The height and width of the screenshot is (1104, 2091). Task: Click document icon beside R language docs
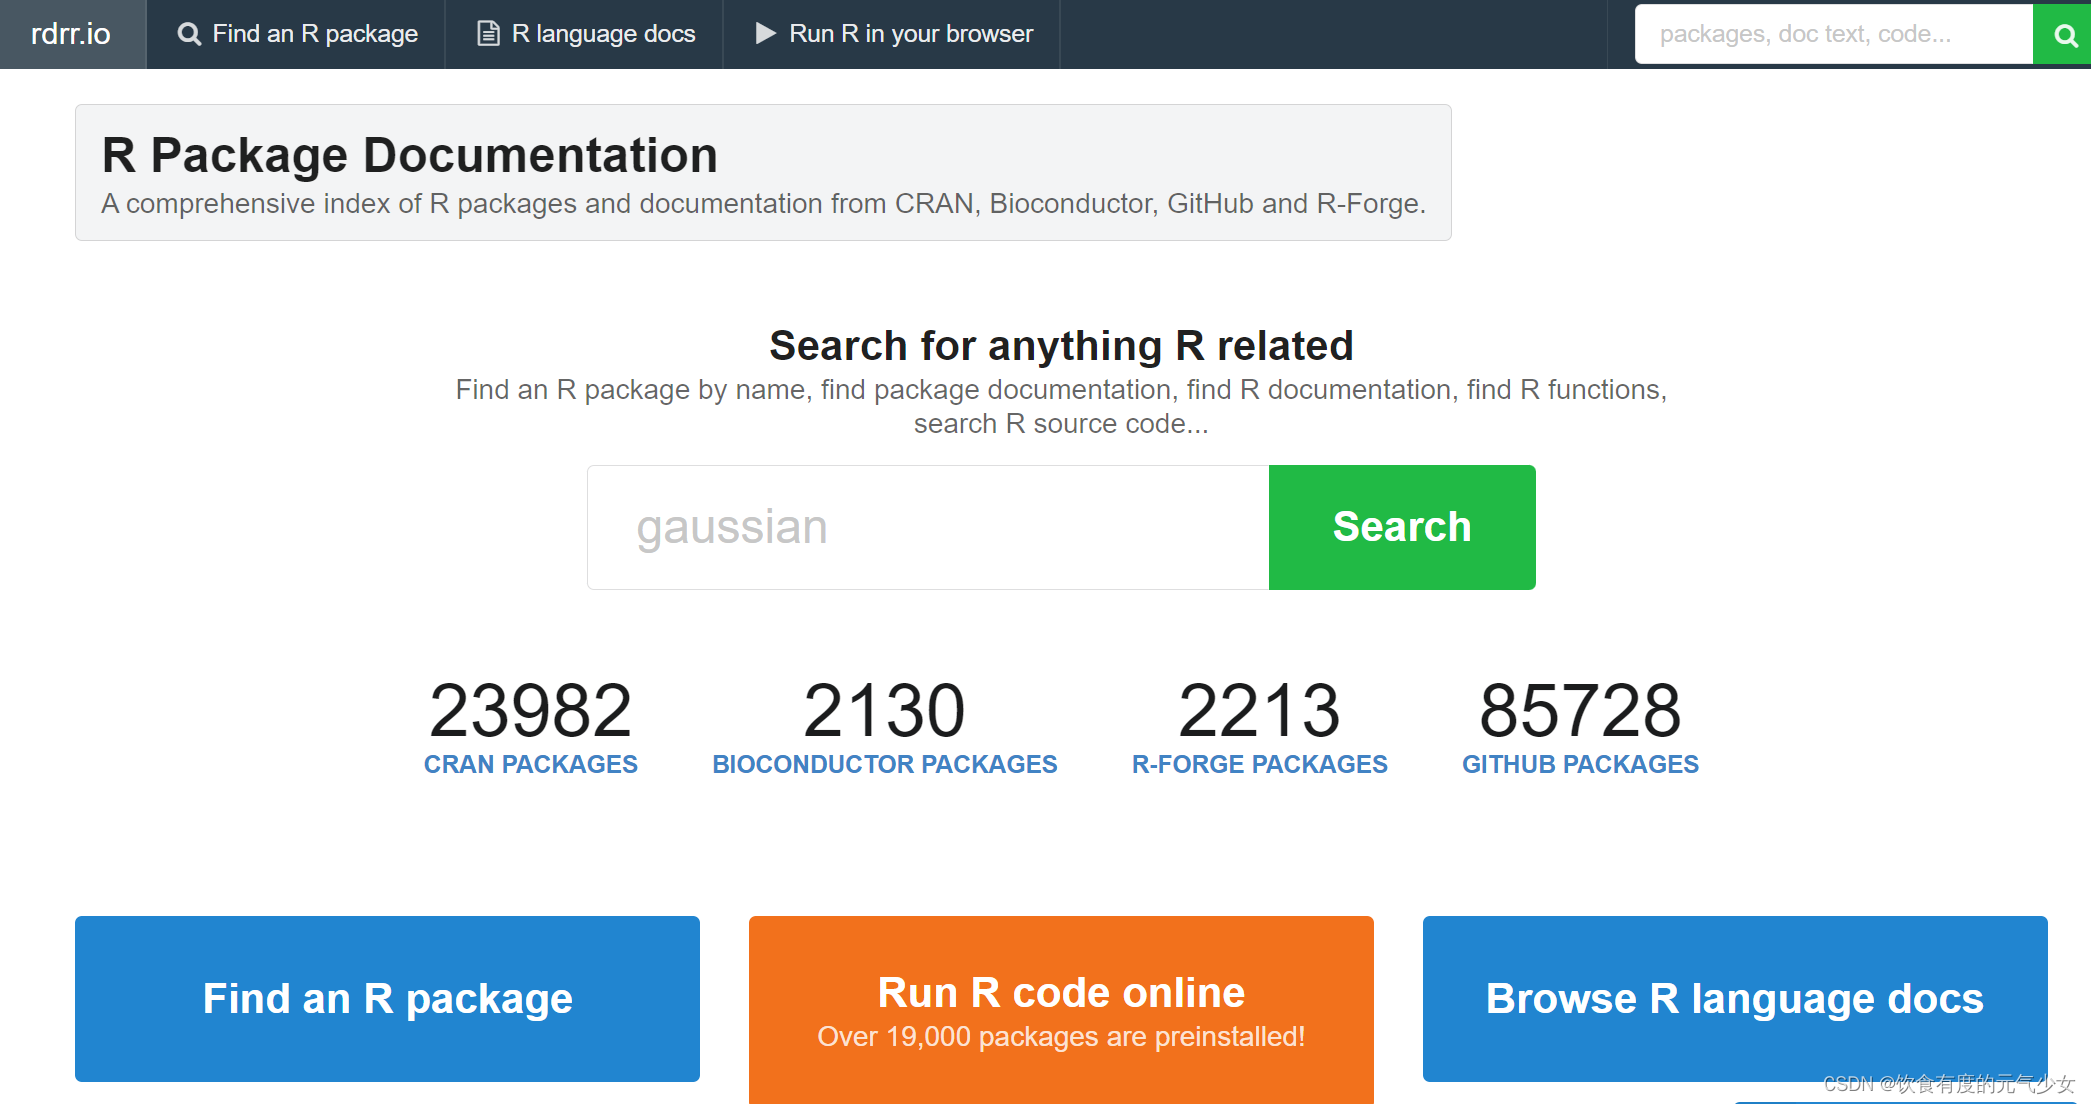[x=488, y=34]
